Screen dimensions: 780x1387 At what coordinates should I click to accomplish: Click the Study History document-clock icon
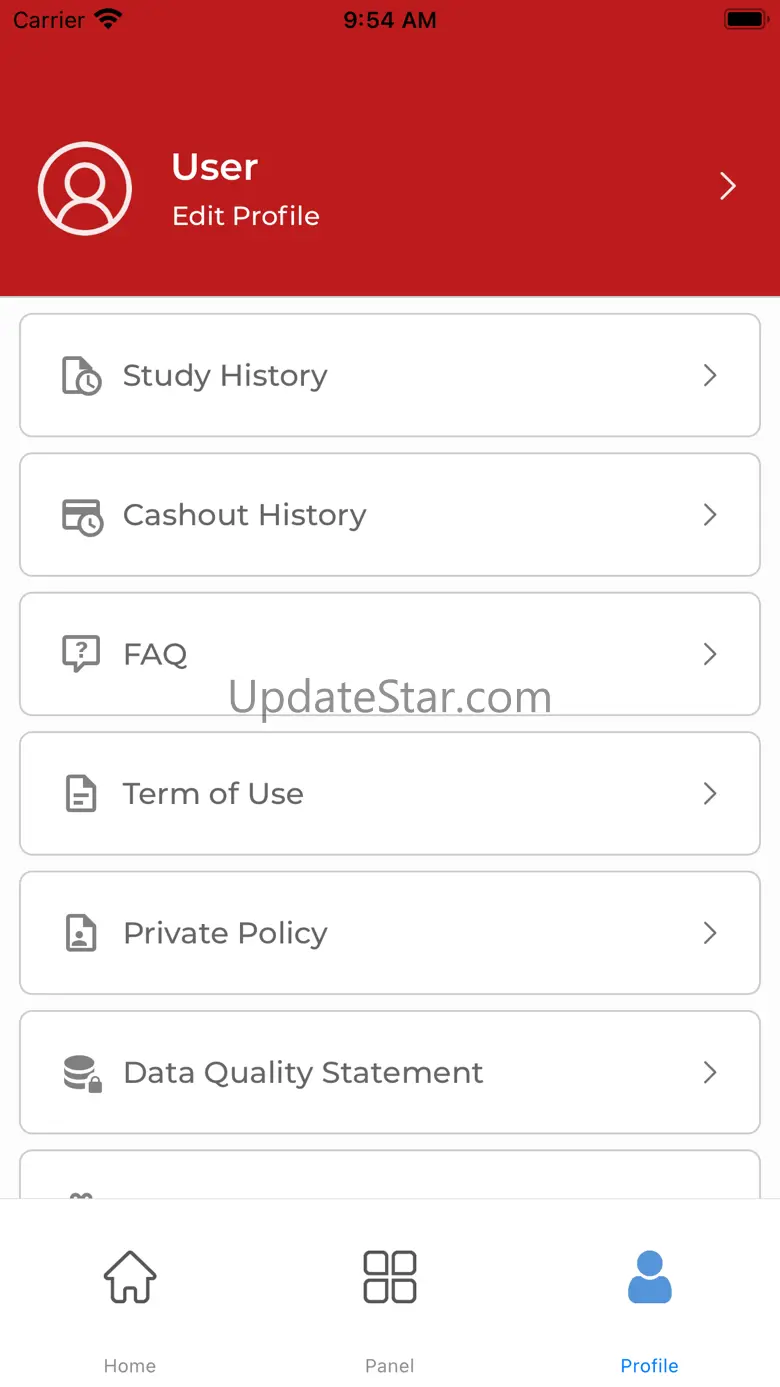pos(81,376)
